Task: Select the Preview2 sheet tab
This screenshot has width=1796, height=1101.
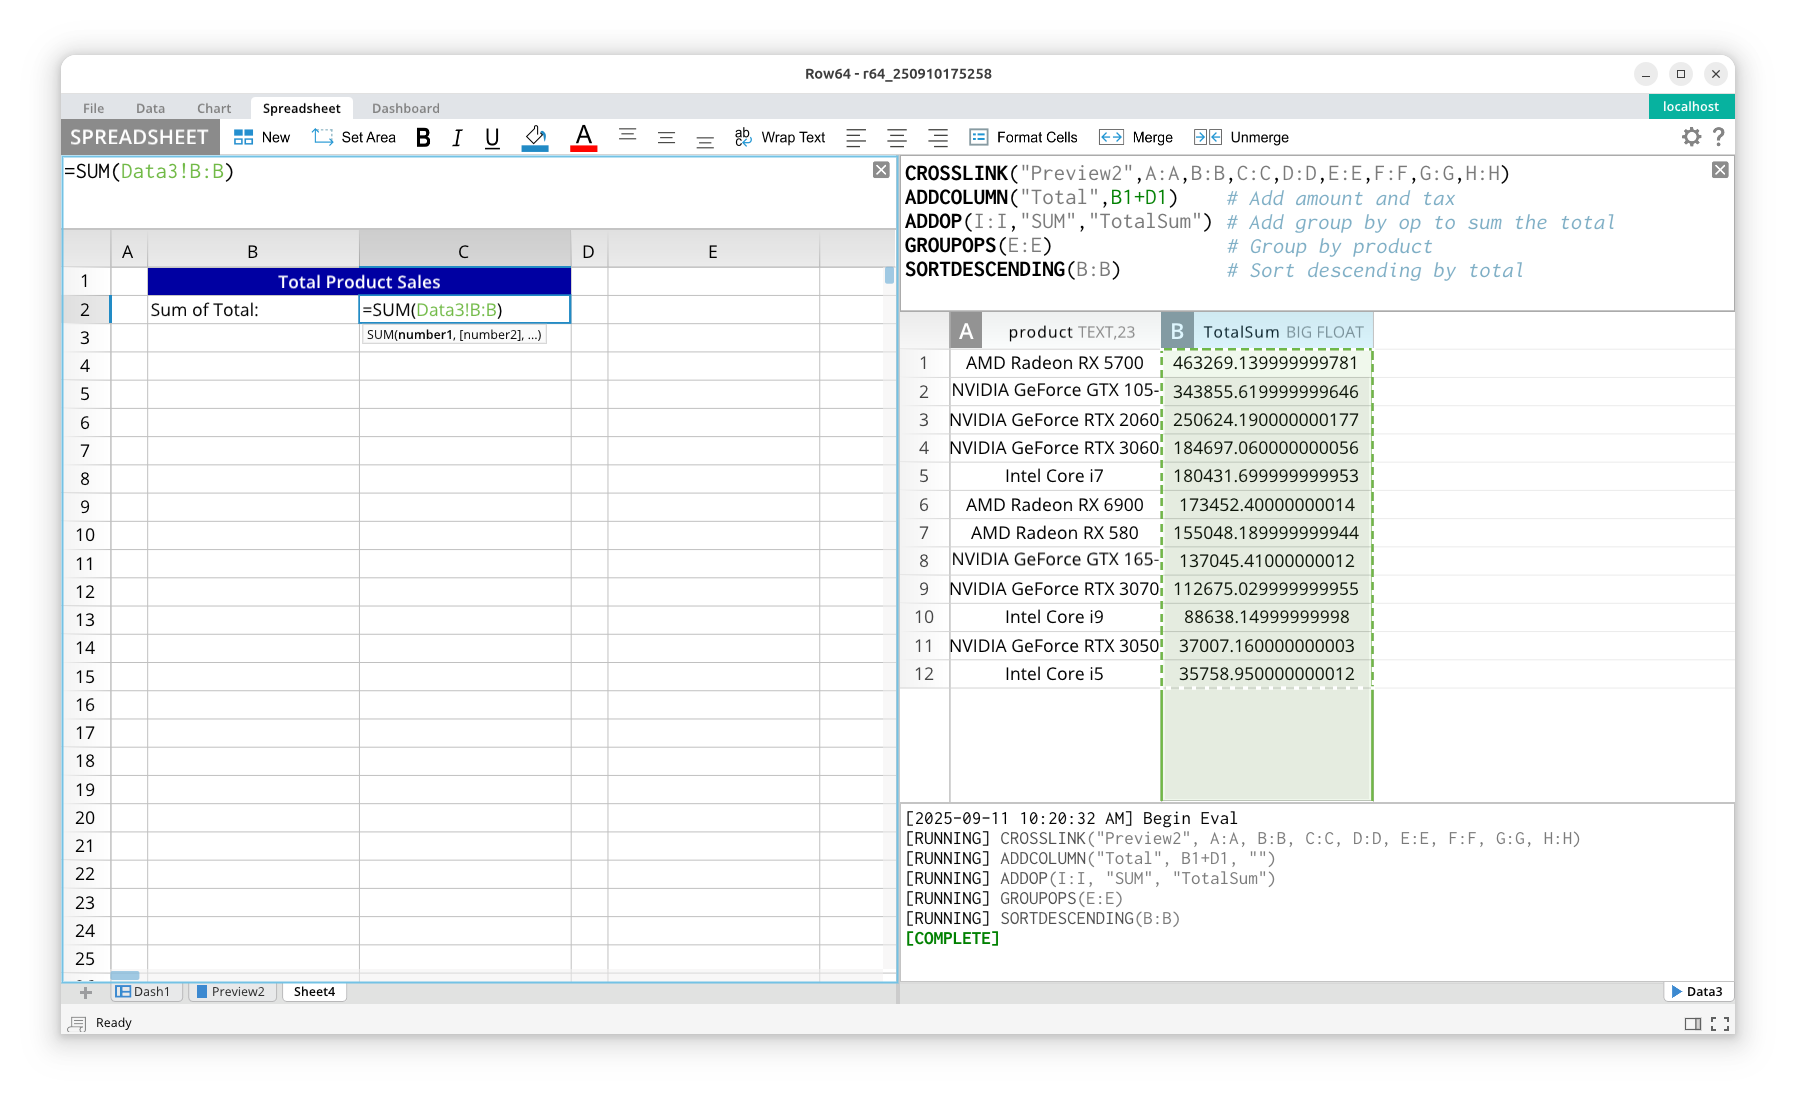Action: coord(231,992)
